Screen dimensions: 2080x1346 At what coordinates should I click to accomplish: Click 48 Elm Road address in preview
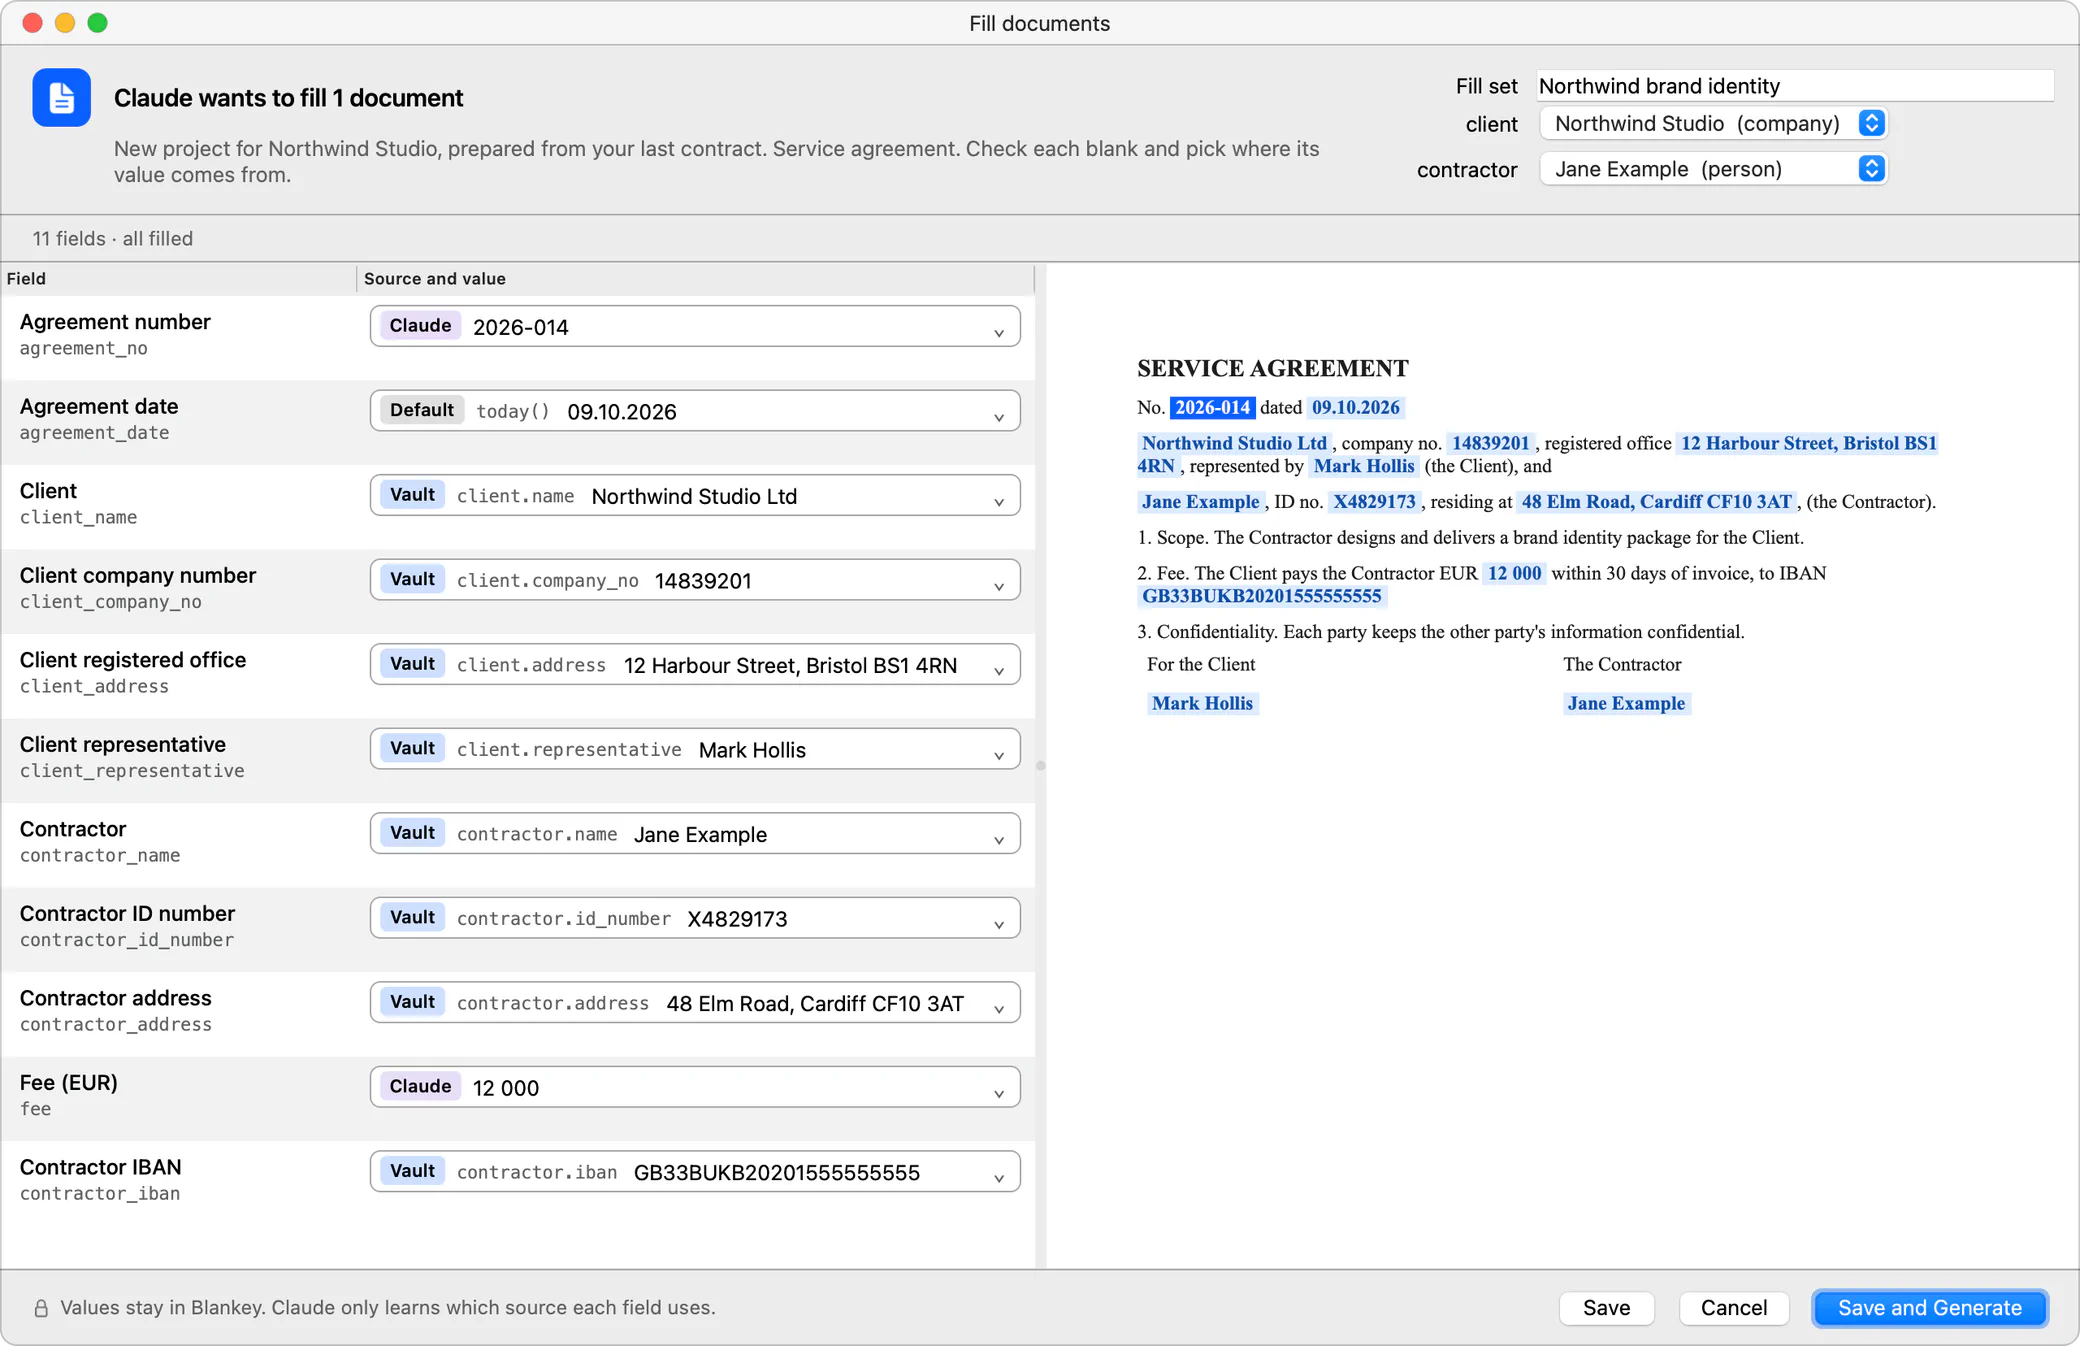pos(1656,502)
